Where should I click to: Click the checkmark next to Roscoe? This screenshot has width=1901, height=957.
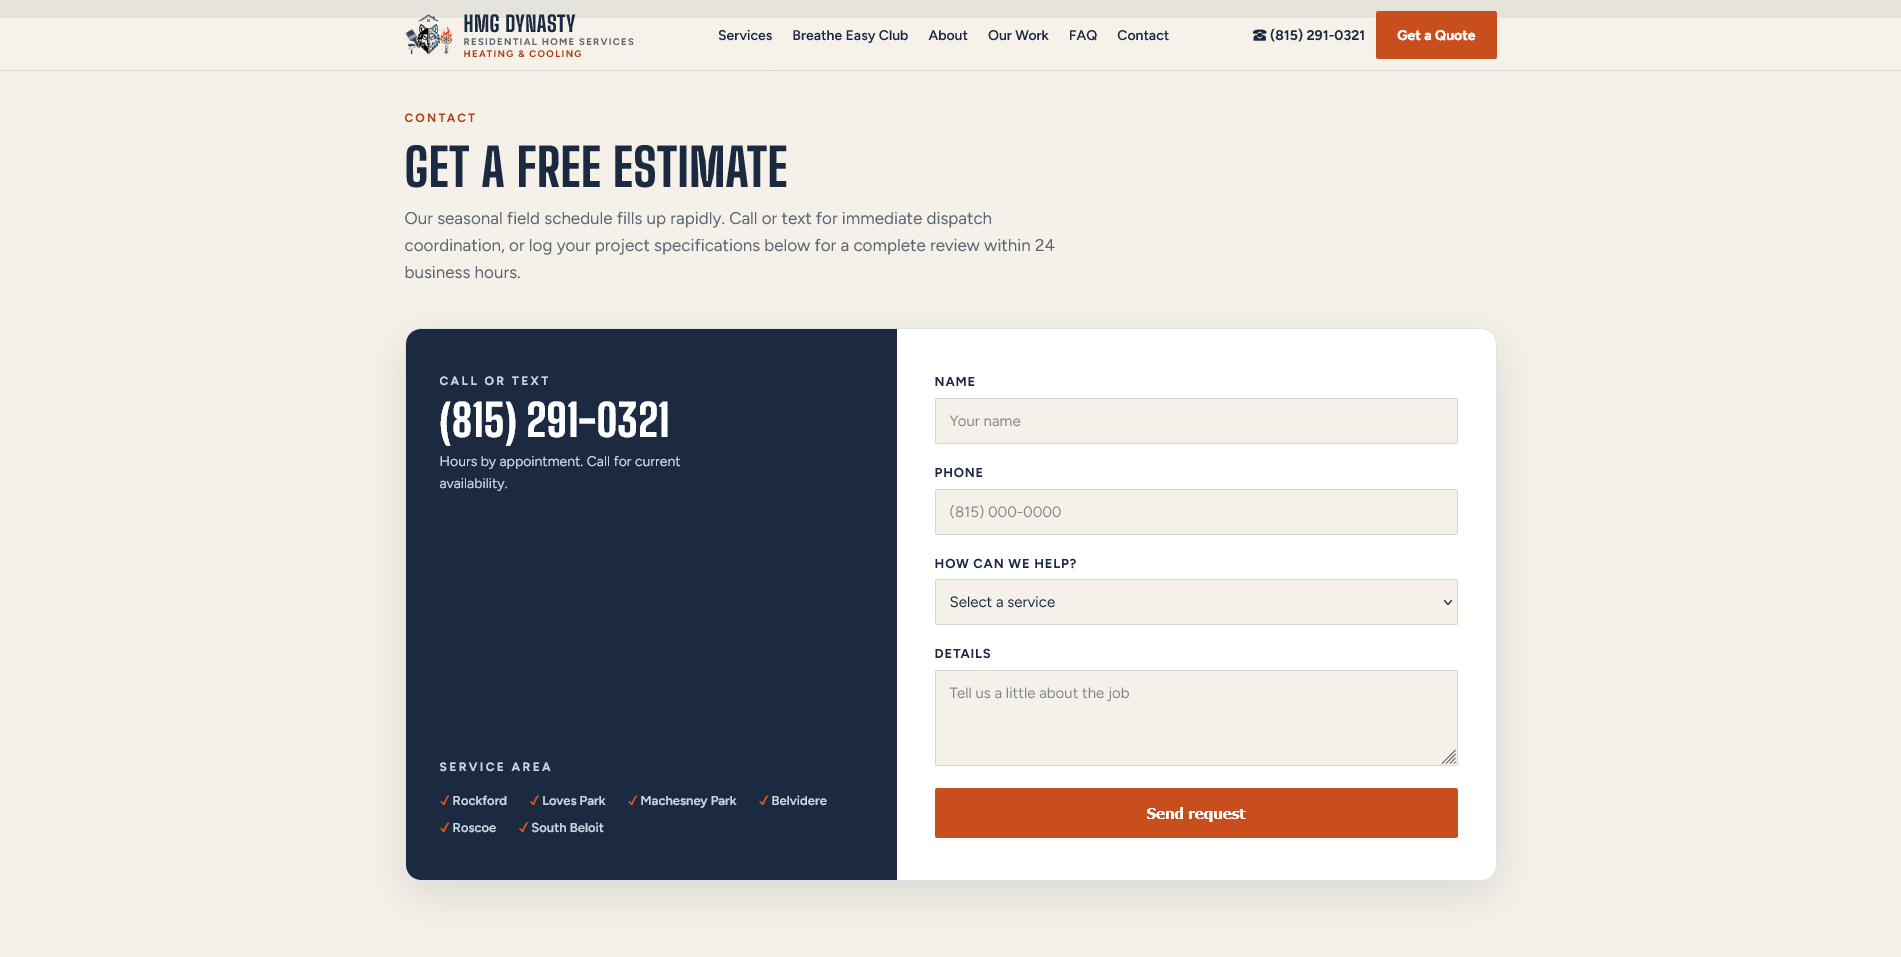click(x=444, y=828)
